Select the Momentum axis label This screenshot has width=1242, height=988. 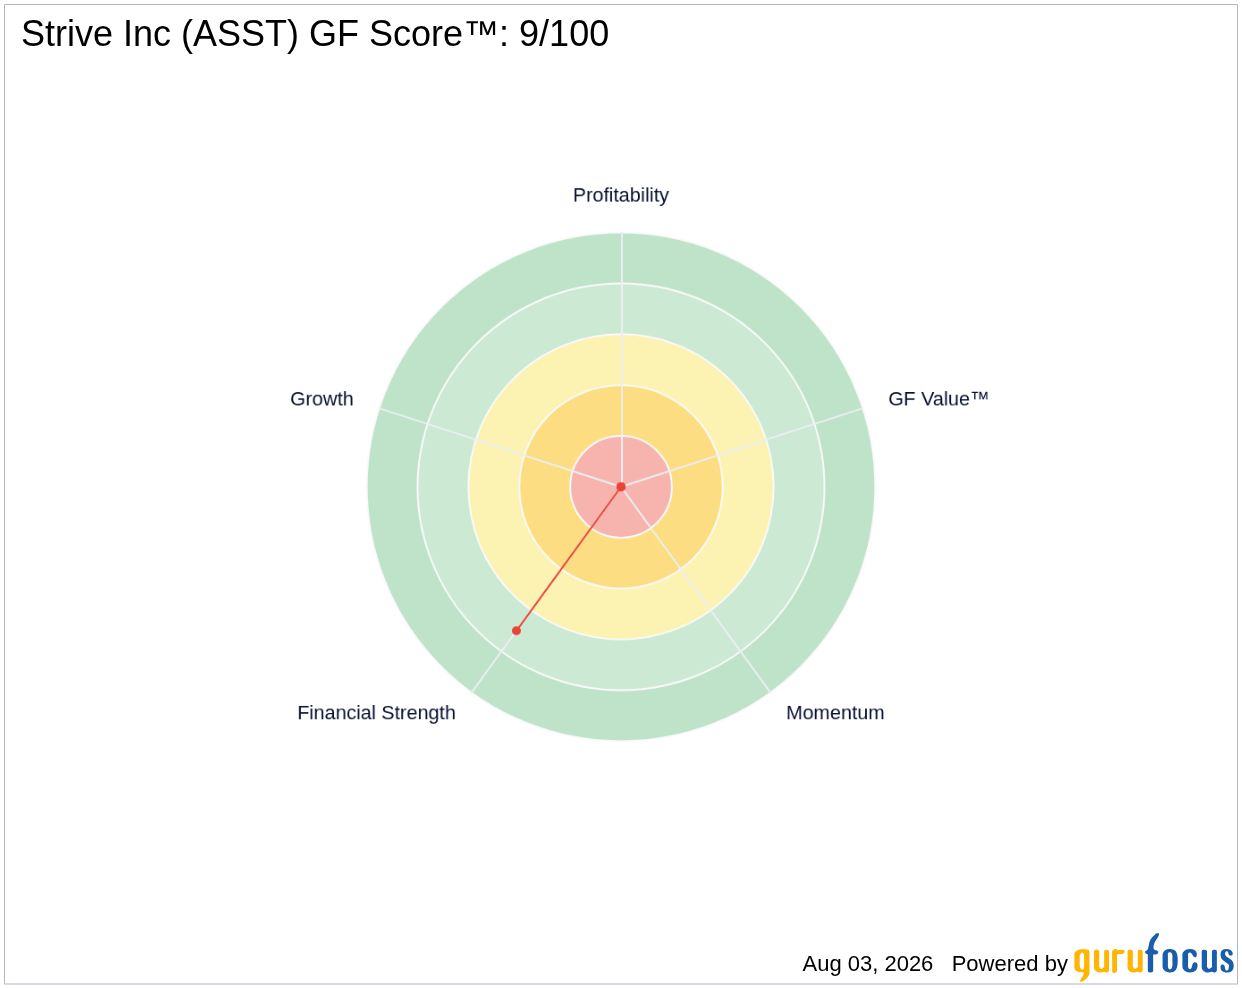coord(835,713)
